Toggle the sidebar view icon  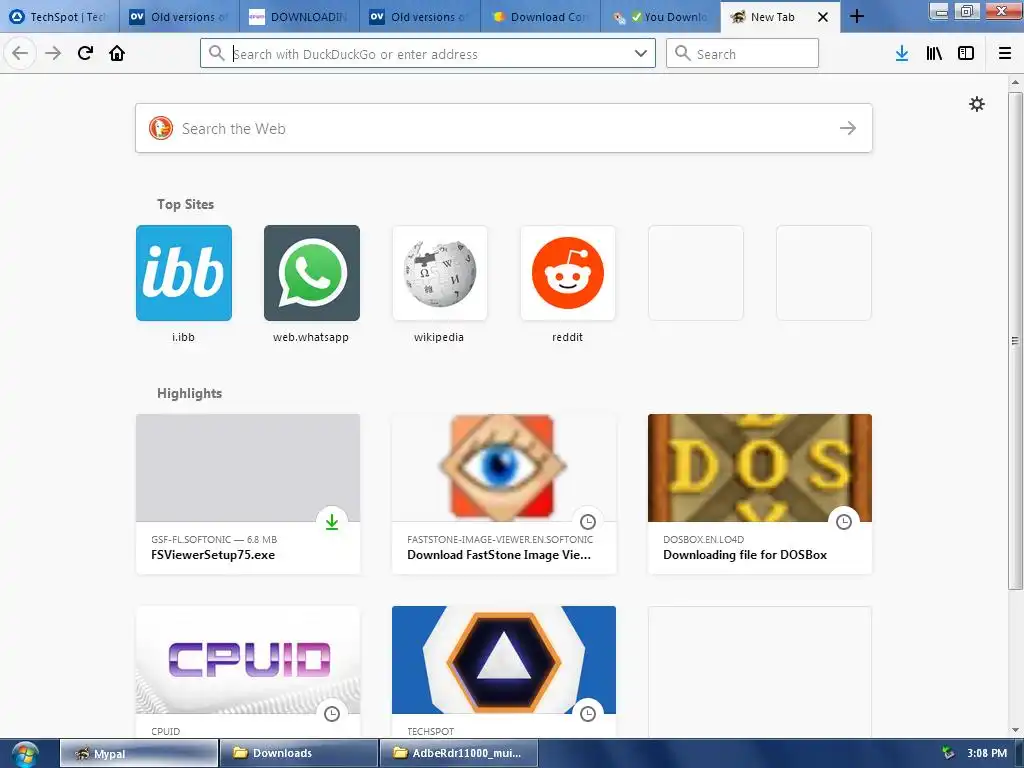tap(966, 53)
